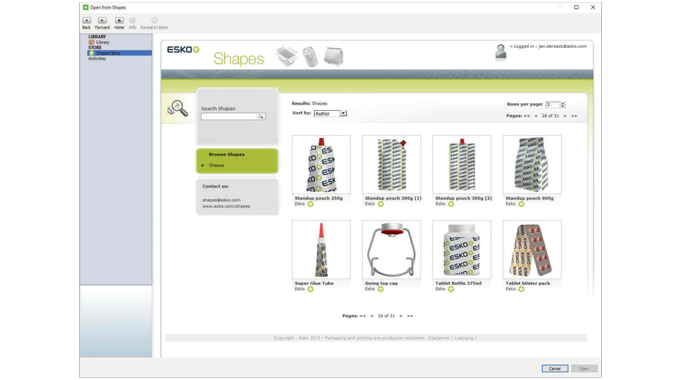The height and width of the screenshot is (380, 680).
Task: Open Standup pouch 300g (1) thumbnail
Action: (x=392, y=164)
